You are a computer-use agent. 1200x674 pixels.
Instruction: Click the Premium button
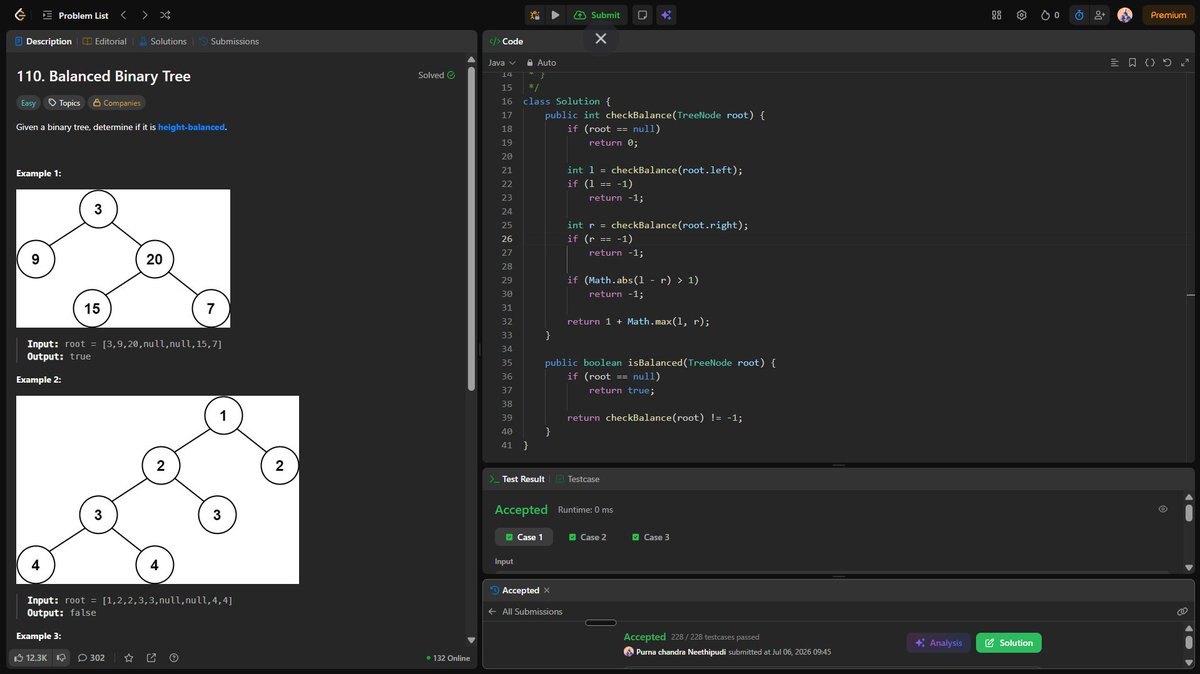click(x=1168, y=15)
